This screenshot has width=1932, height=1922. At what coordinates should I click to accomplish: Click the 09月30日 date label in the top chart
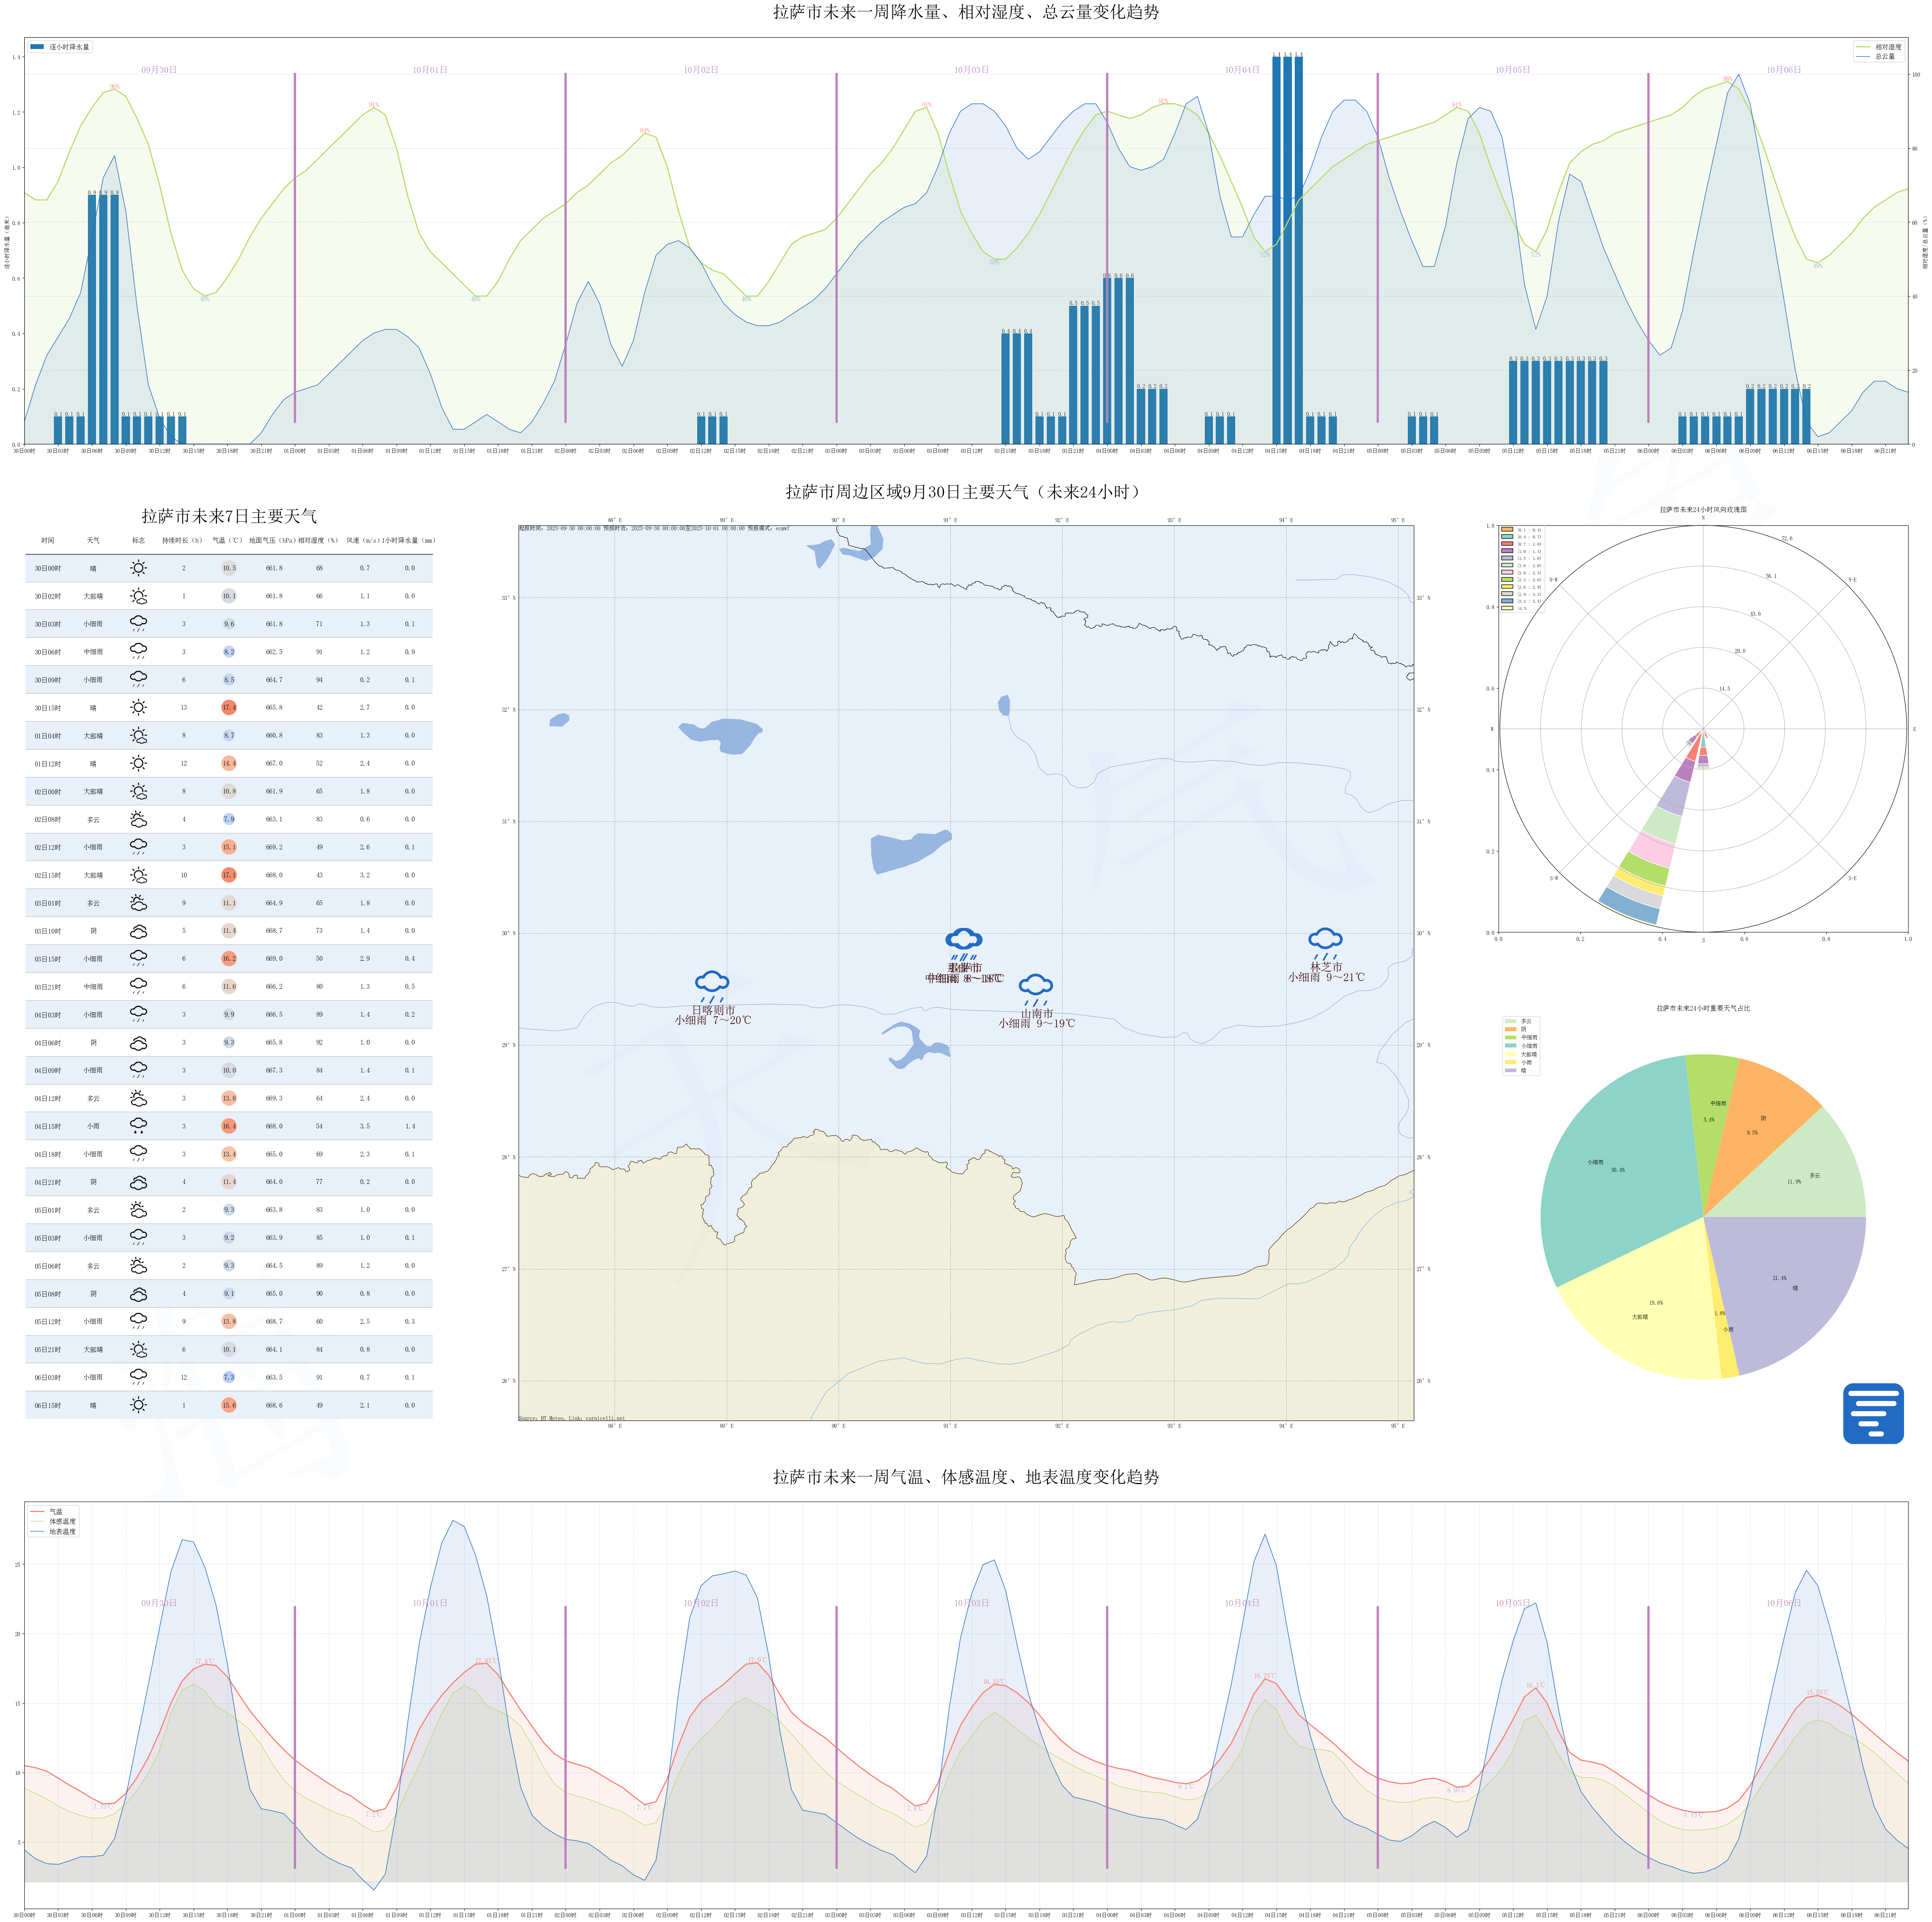pos(159,70)
